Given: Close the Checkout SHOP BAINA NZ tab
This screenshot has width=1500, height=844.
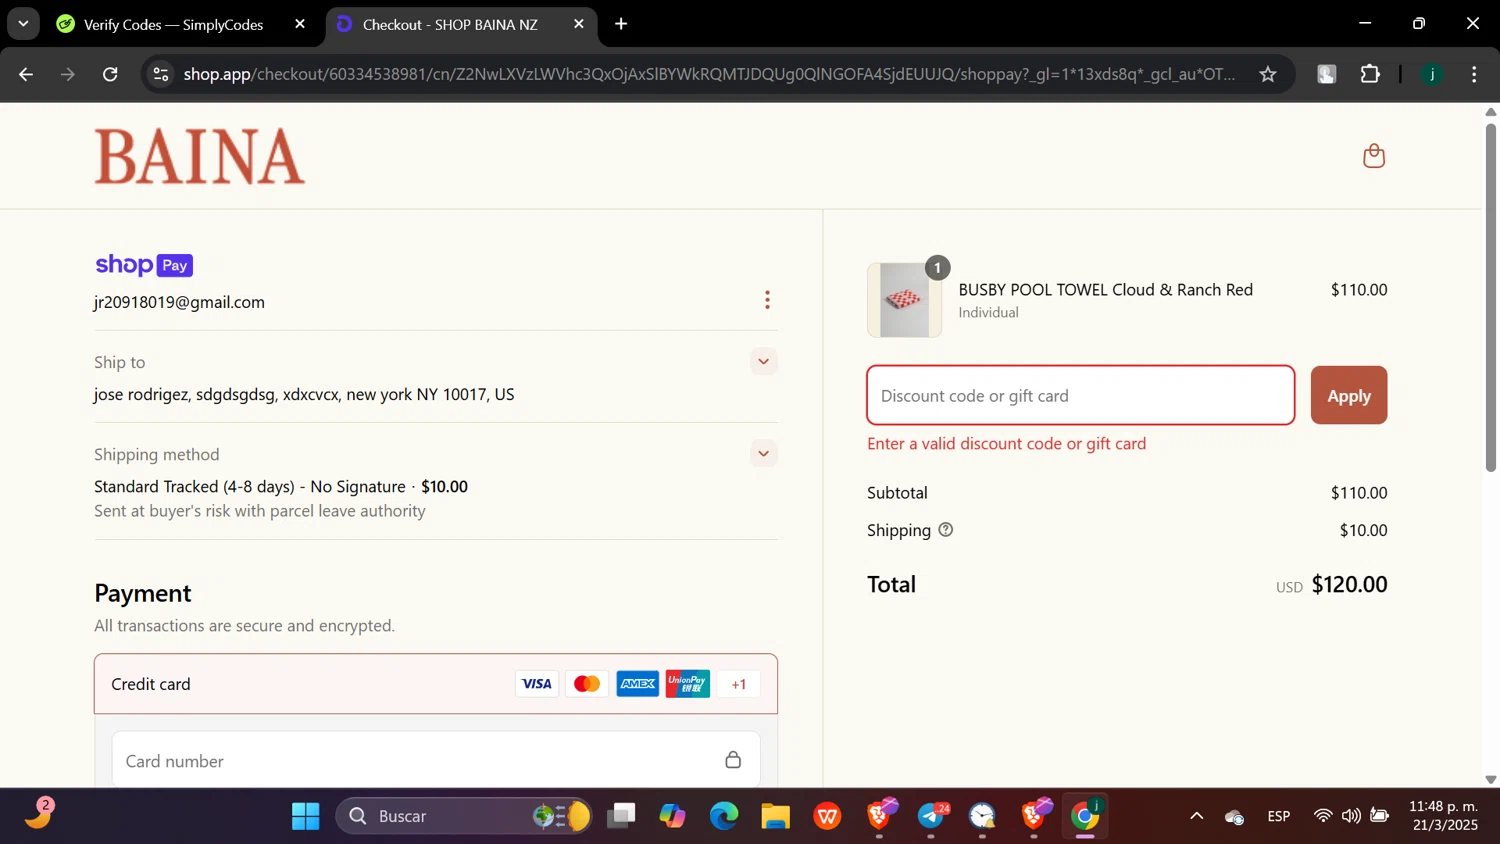Looking at the screenshot, I should coord(579,24).
